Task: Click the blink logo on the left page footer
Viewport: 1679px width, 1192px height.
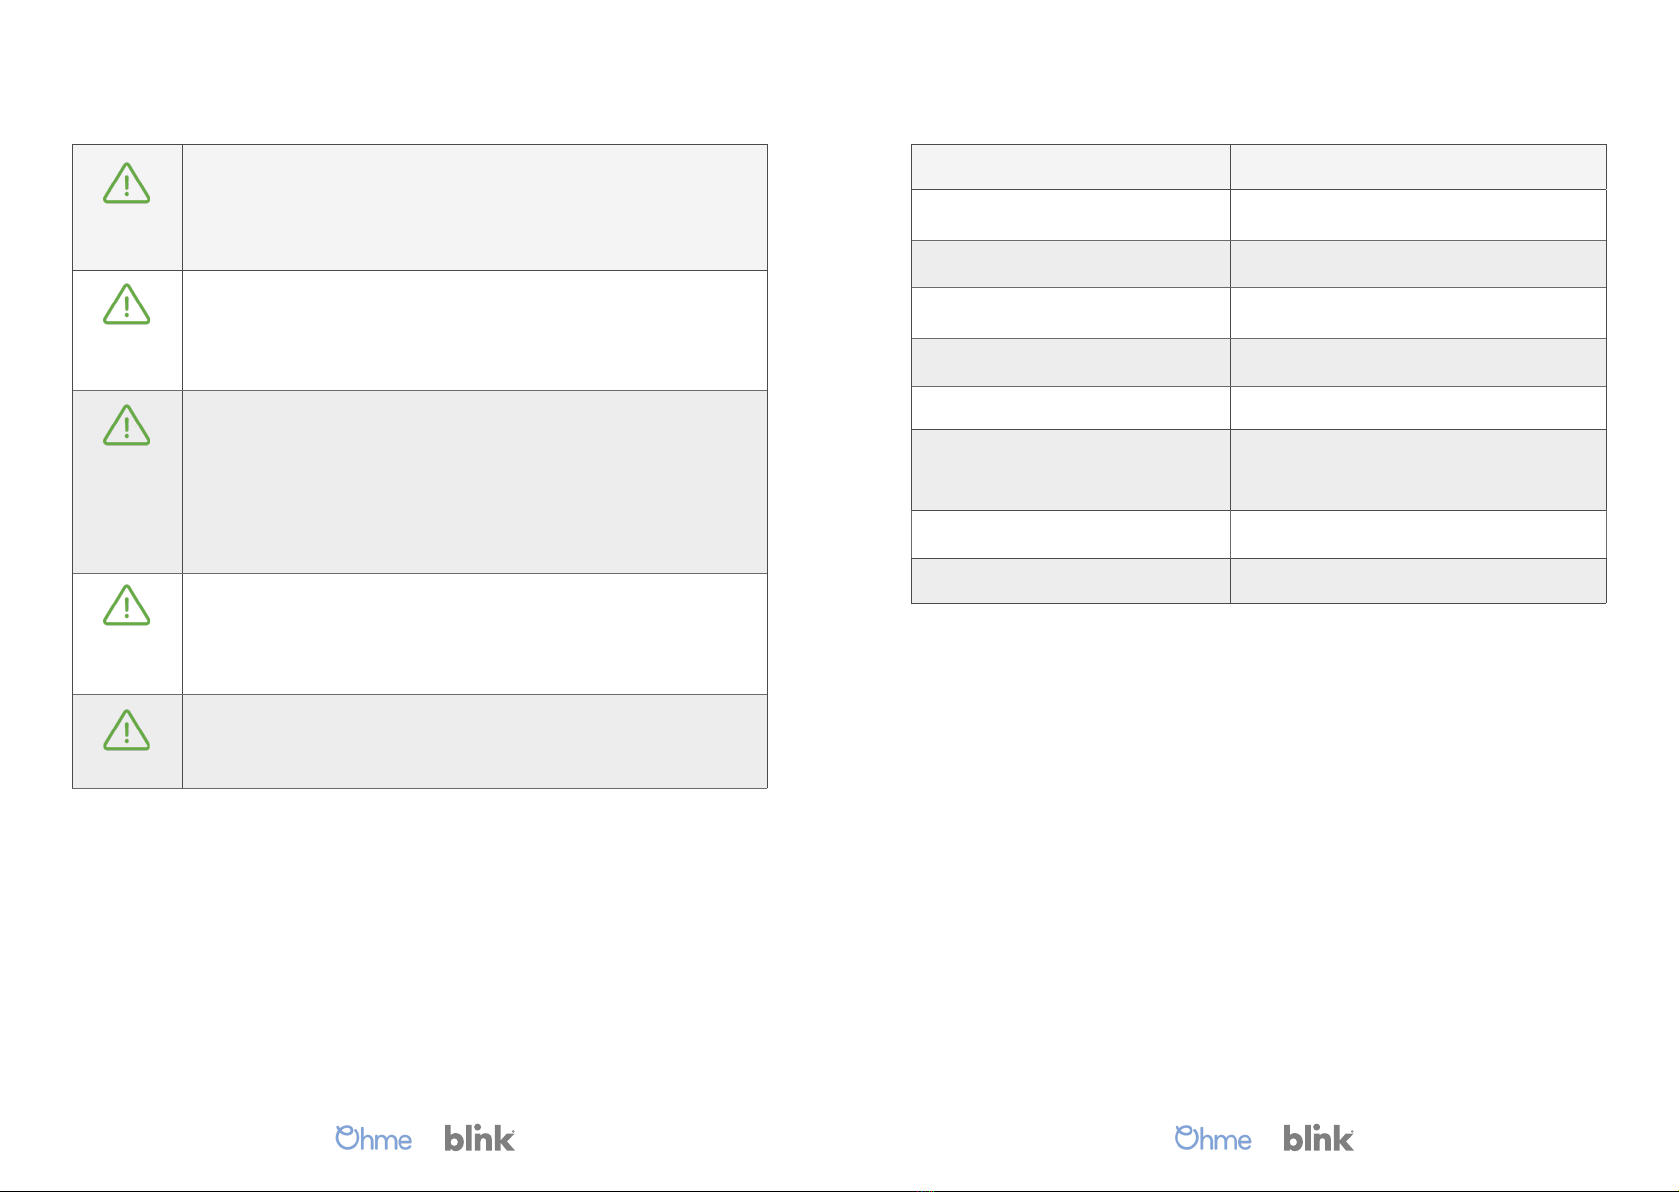Action: pos(480,1138)
